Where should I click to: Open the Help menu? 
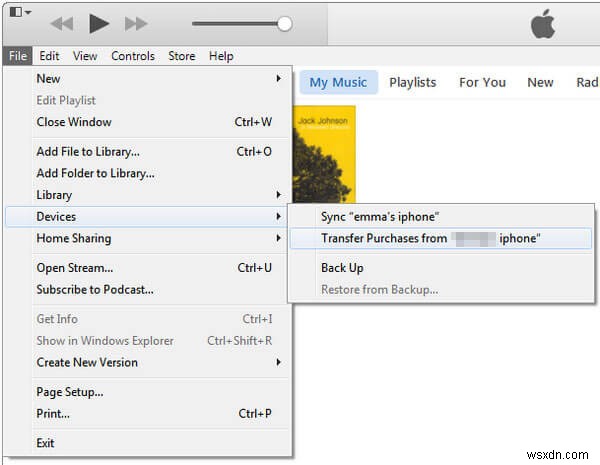coord(221,56)
